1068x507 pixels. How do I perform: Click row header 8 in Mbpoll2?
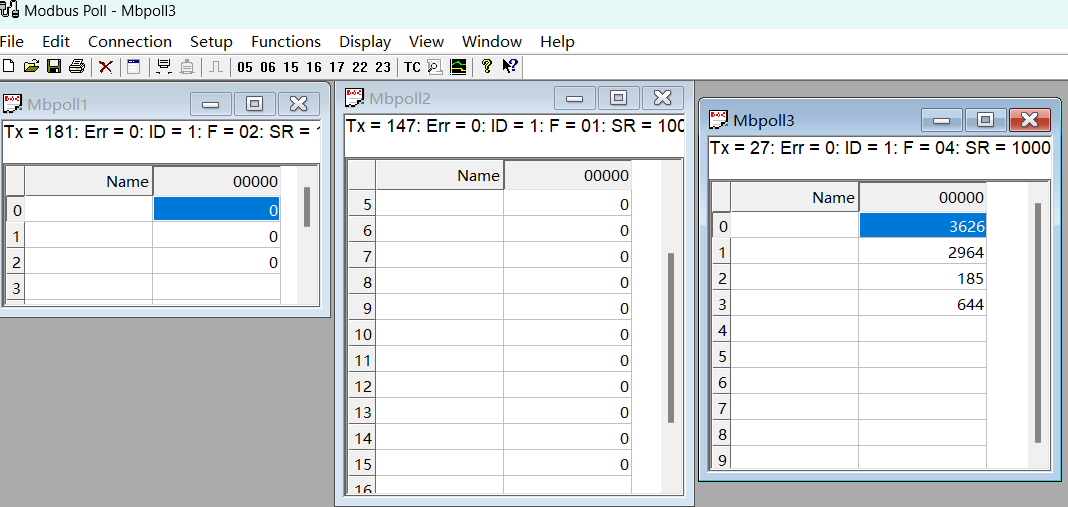[x=362, y=282]
